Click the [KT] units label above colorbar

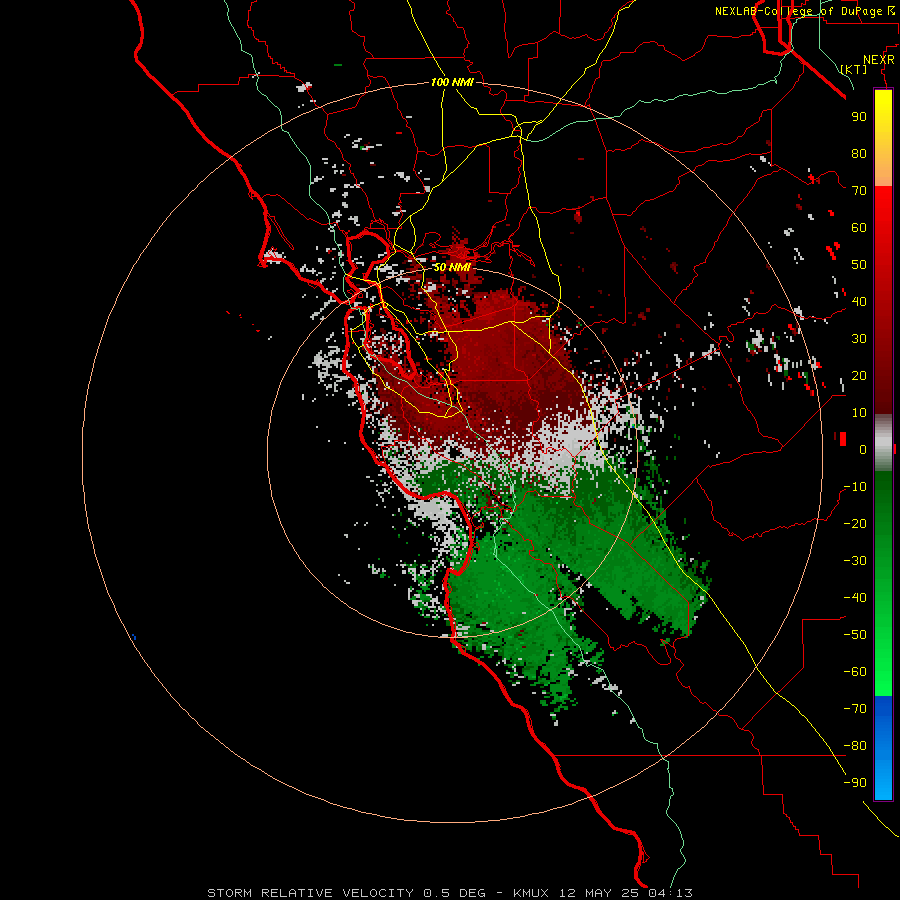pos(854,69)
